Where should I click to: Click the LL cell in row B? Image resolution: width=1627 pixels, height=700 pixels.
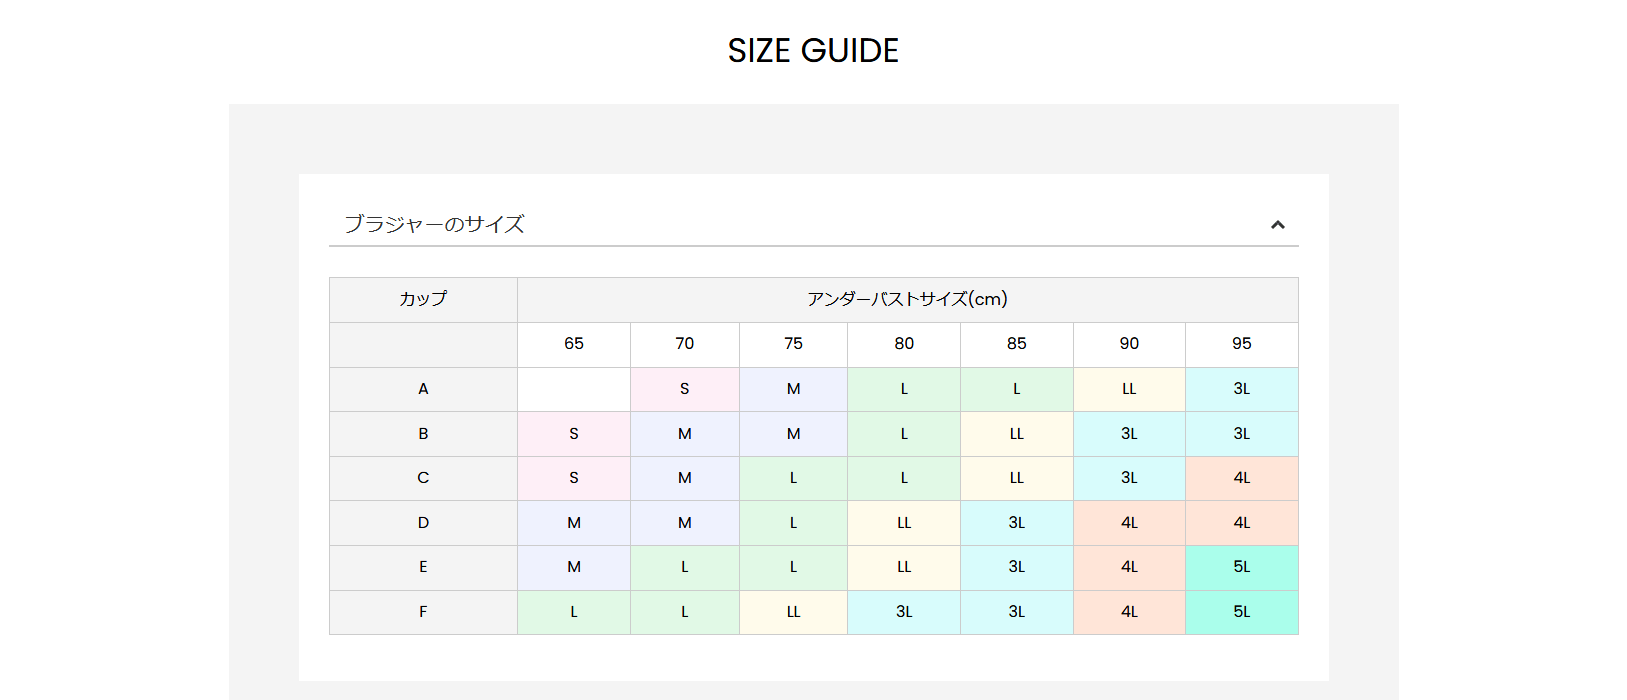click(1017, 434)
